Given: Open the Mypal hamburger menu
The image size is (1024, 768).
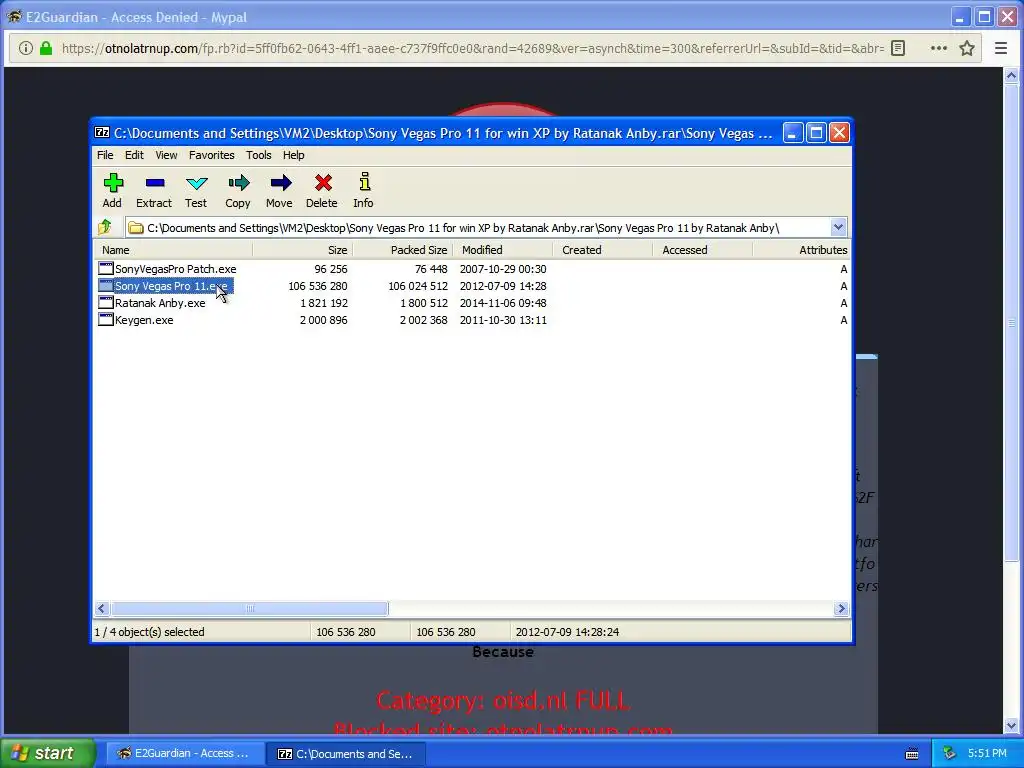Looking at the screenshot, I should [x=1000, y=48].
